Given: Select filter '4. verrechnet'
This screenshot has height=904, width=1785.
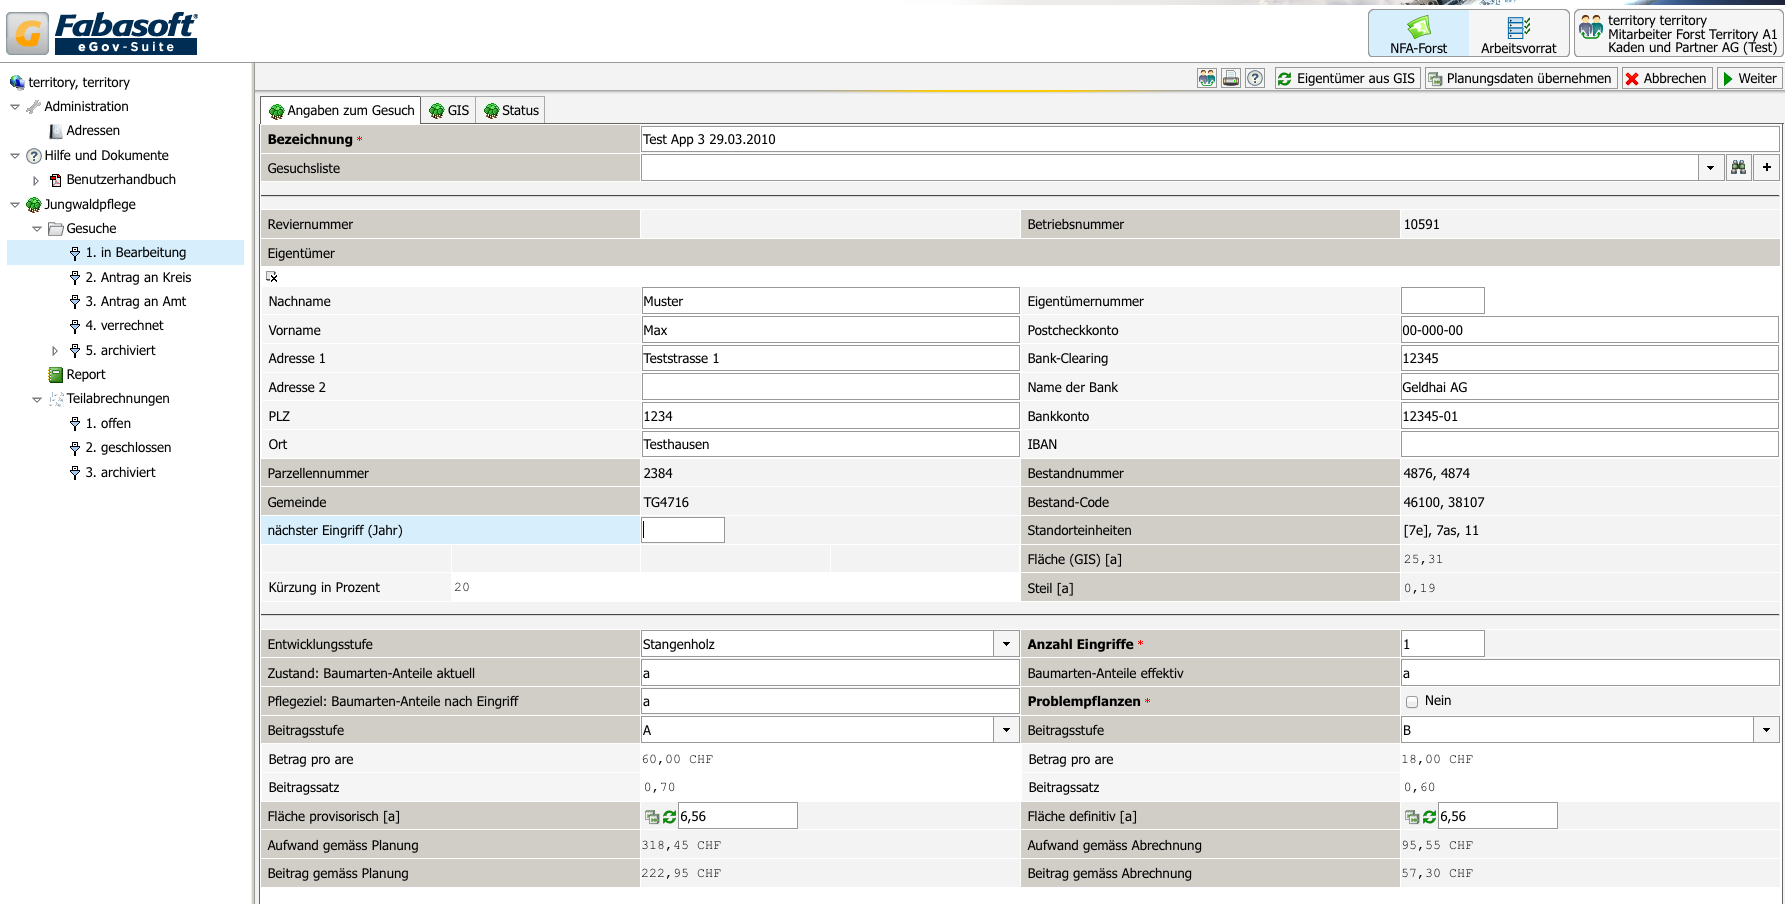Looking at the screenshot, I should tap(116, 326).
